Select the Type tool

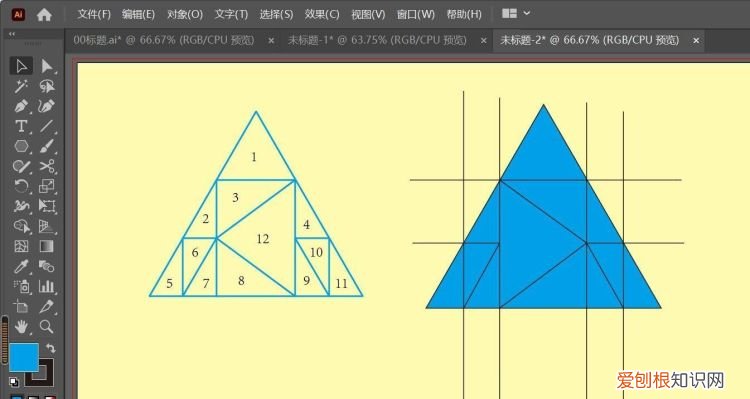coord(21,126)
